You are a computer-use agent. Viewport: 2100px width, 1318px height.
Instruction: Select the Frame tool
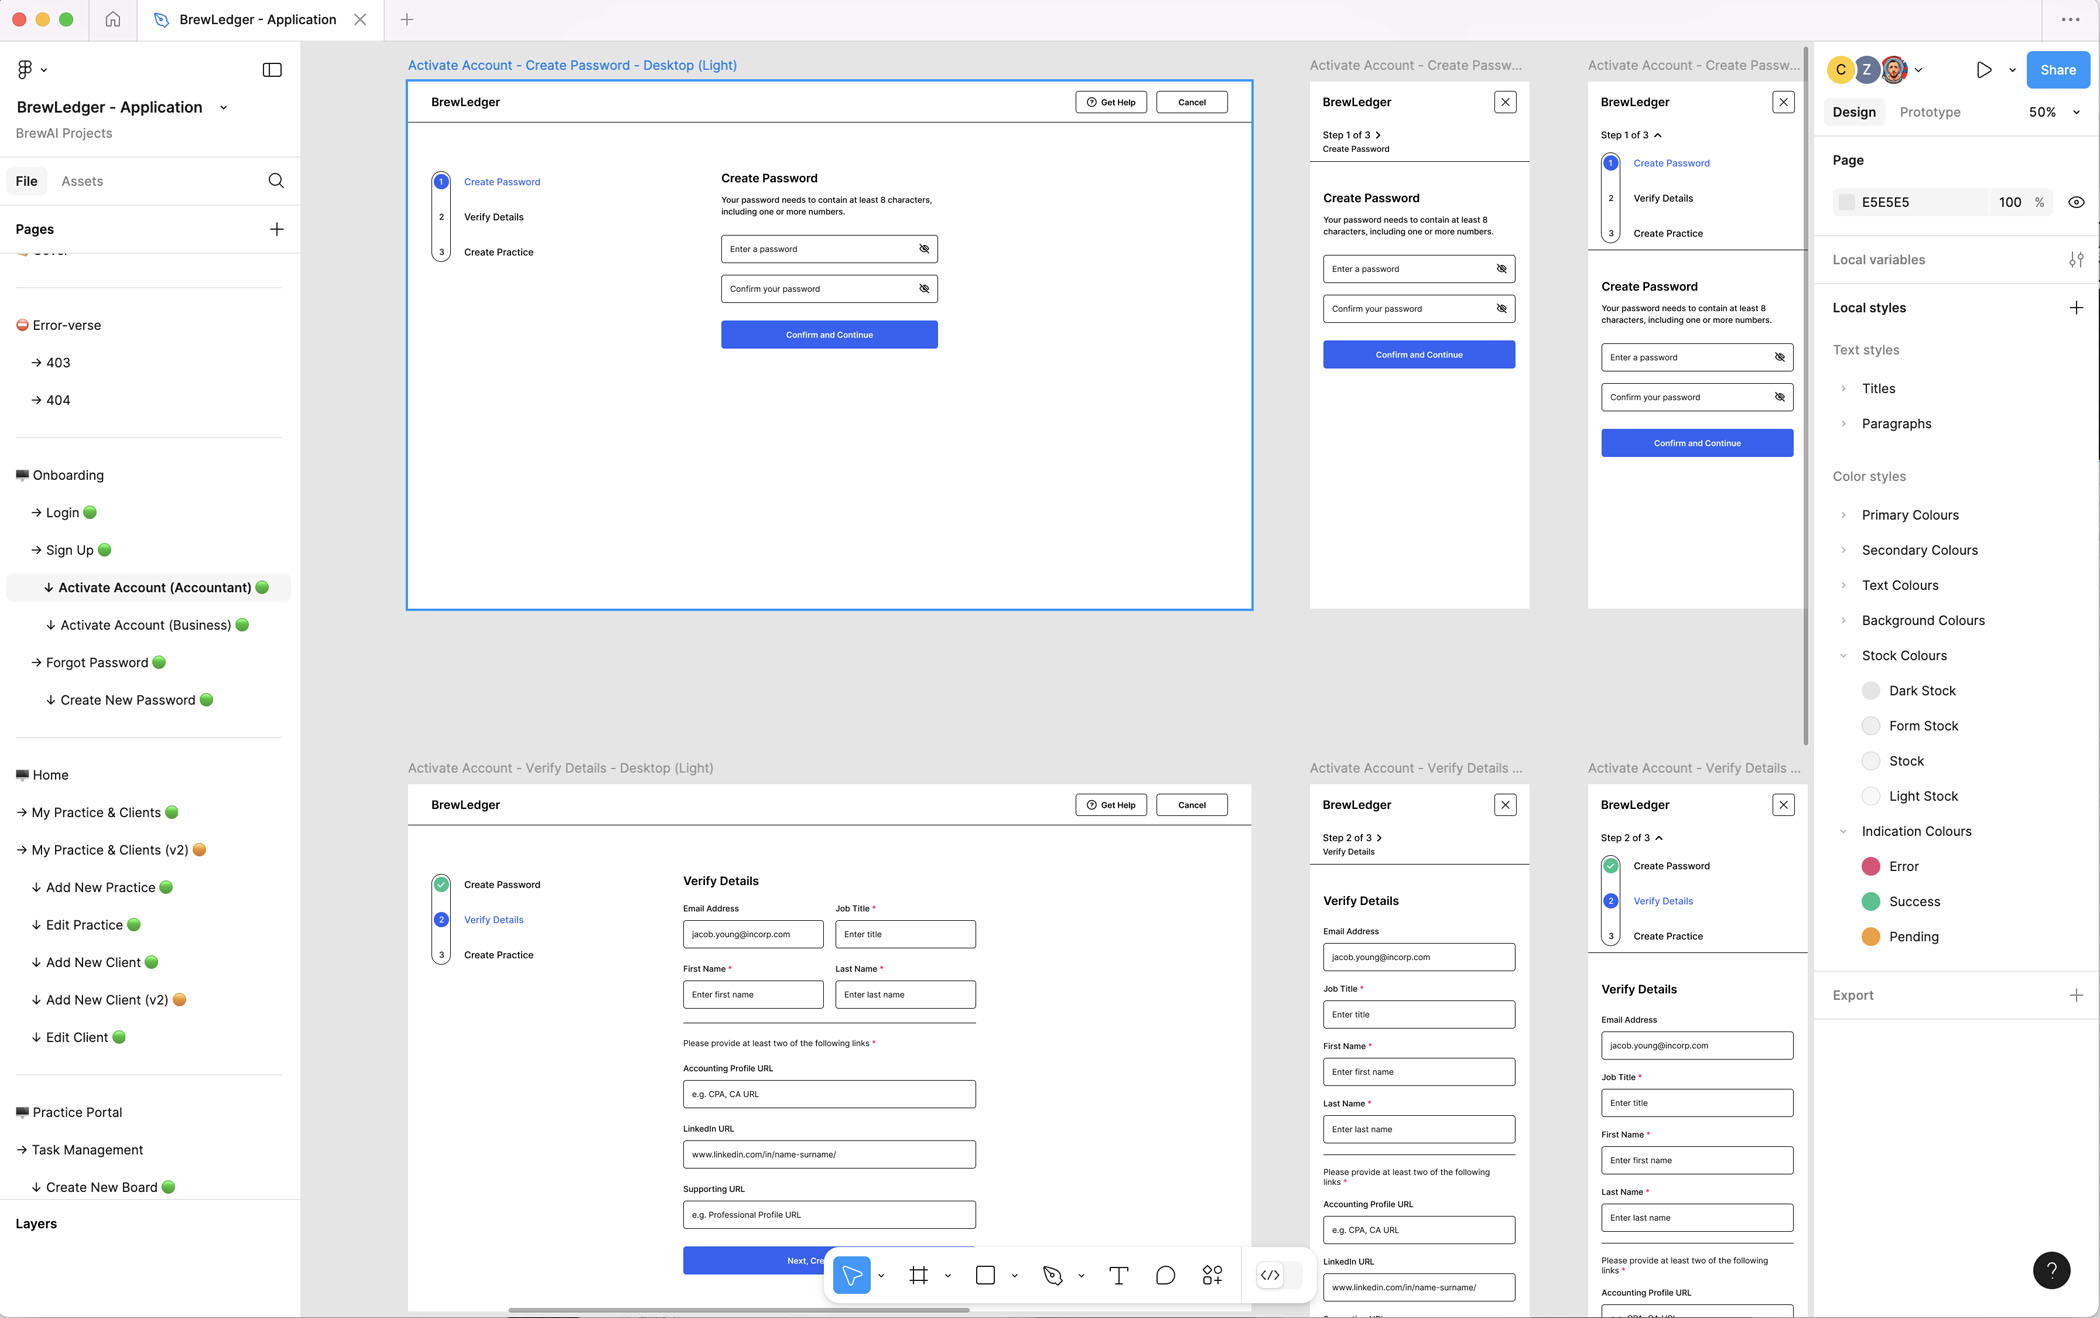coord(919,1275)
